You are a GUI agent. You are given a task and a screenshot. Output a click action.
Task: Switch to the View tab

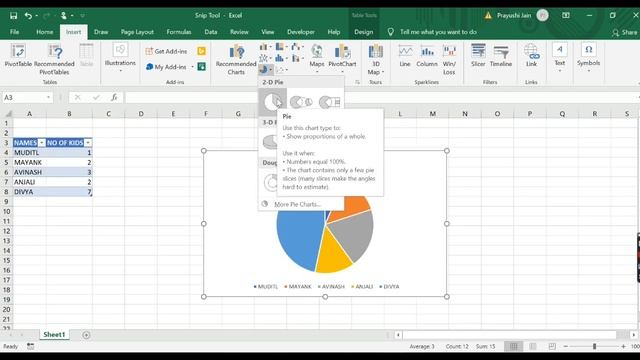click(x=268, y=32)
